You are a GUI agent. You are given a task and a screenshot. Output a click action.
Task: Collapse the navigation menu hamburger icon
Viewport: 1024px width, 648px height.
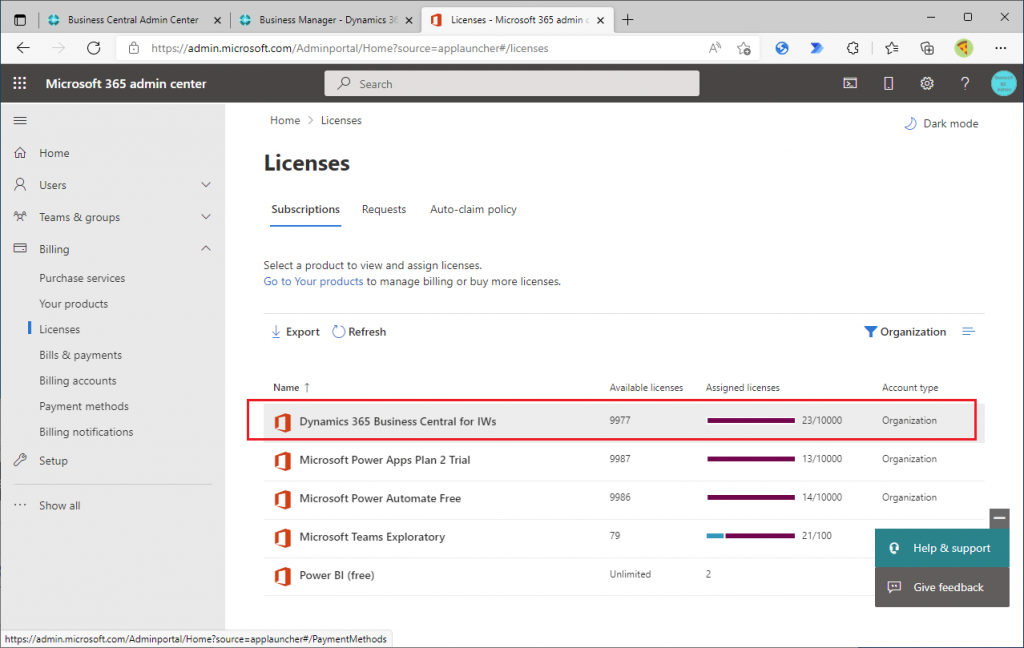[20, 120]
